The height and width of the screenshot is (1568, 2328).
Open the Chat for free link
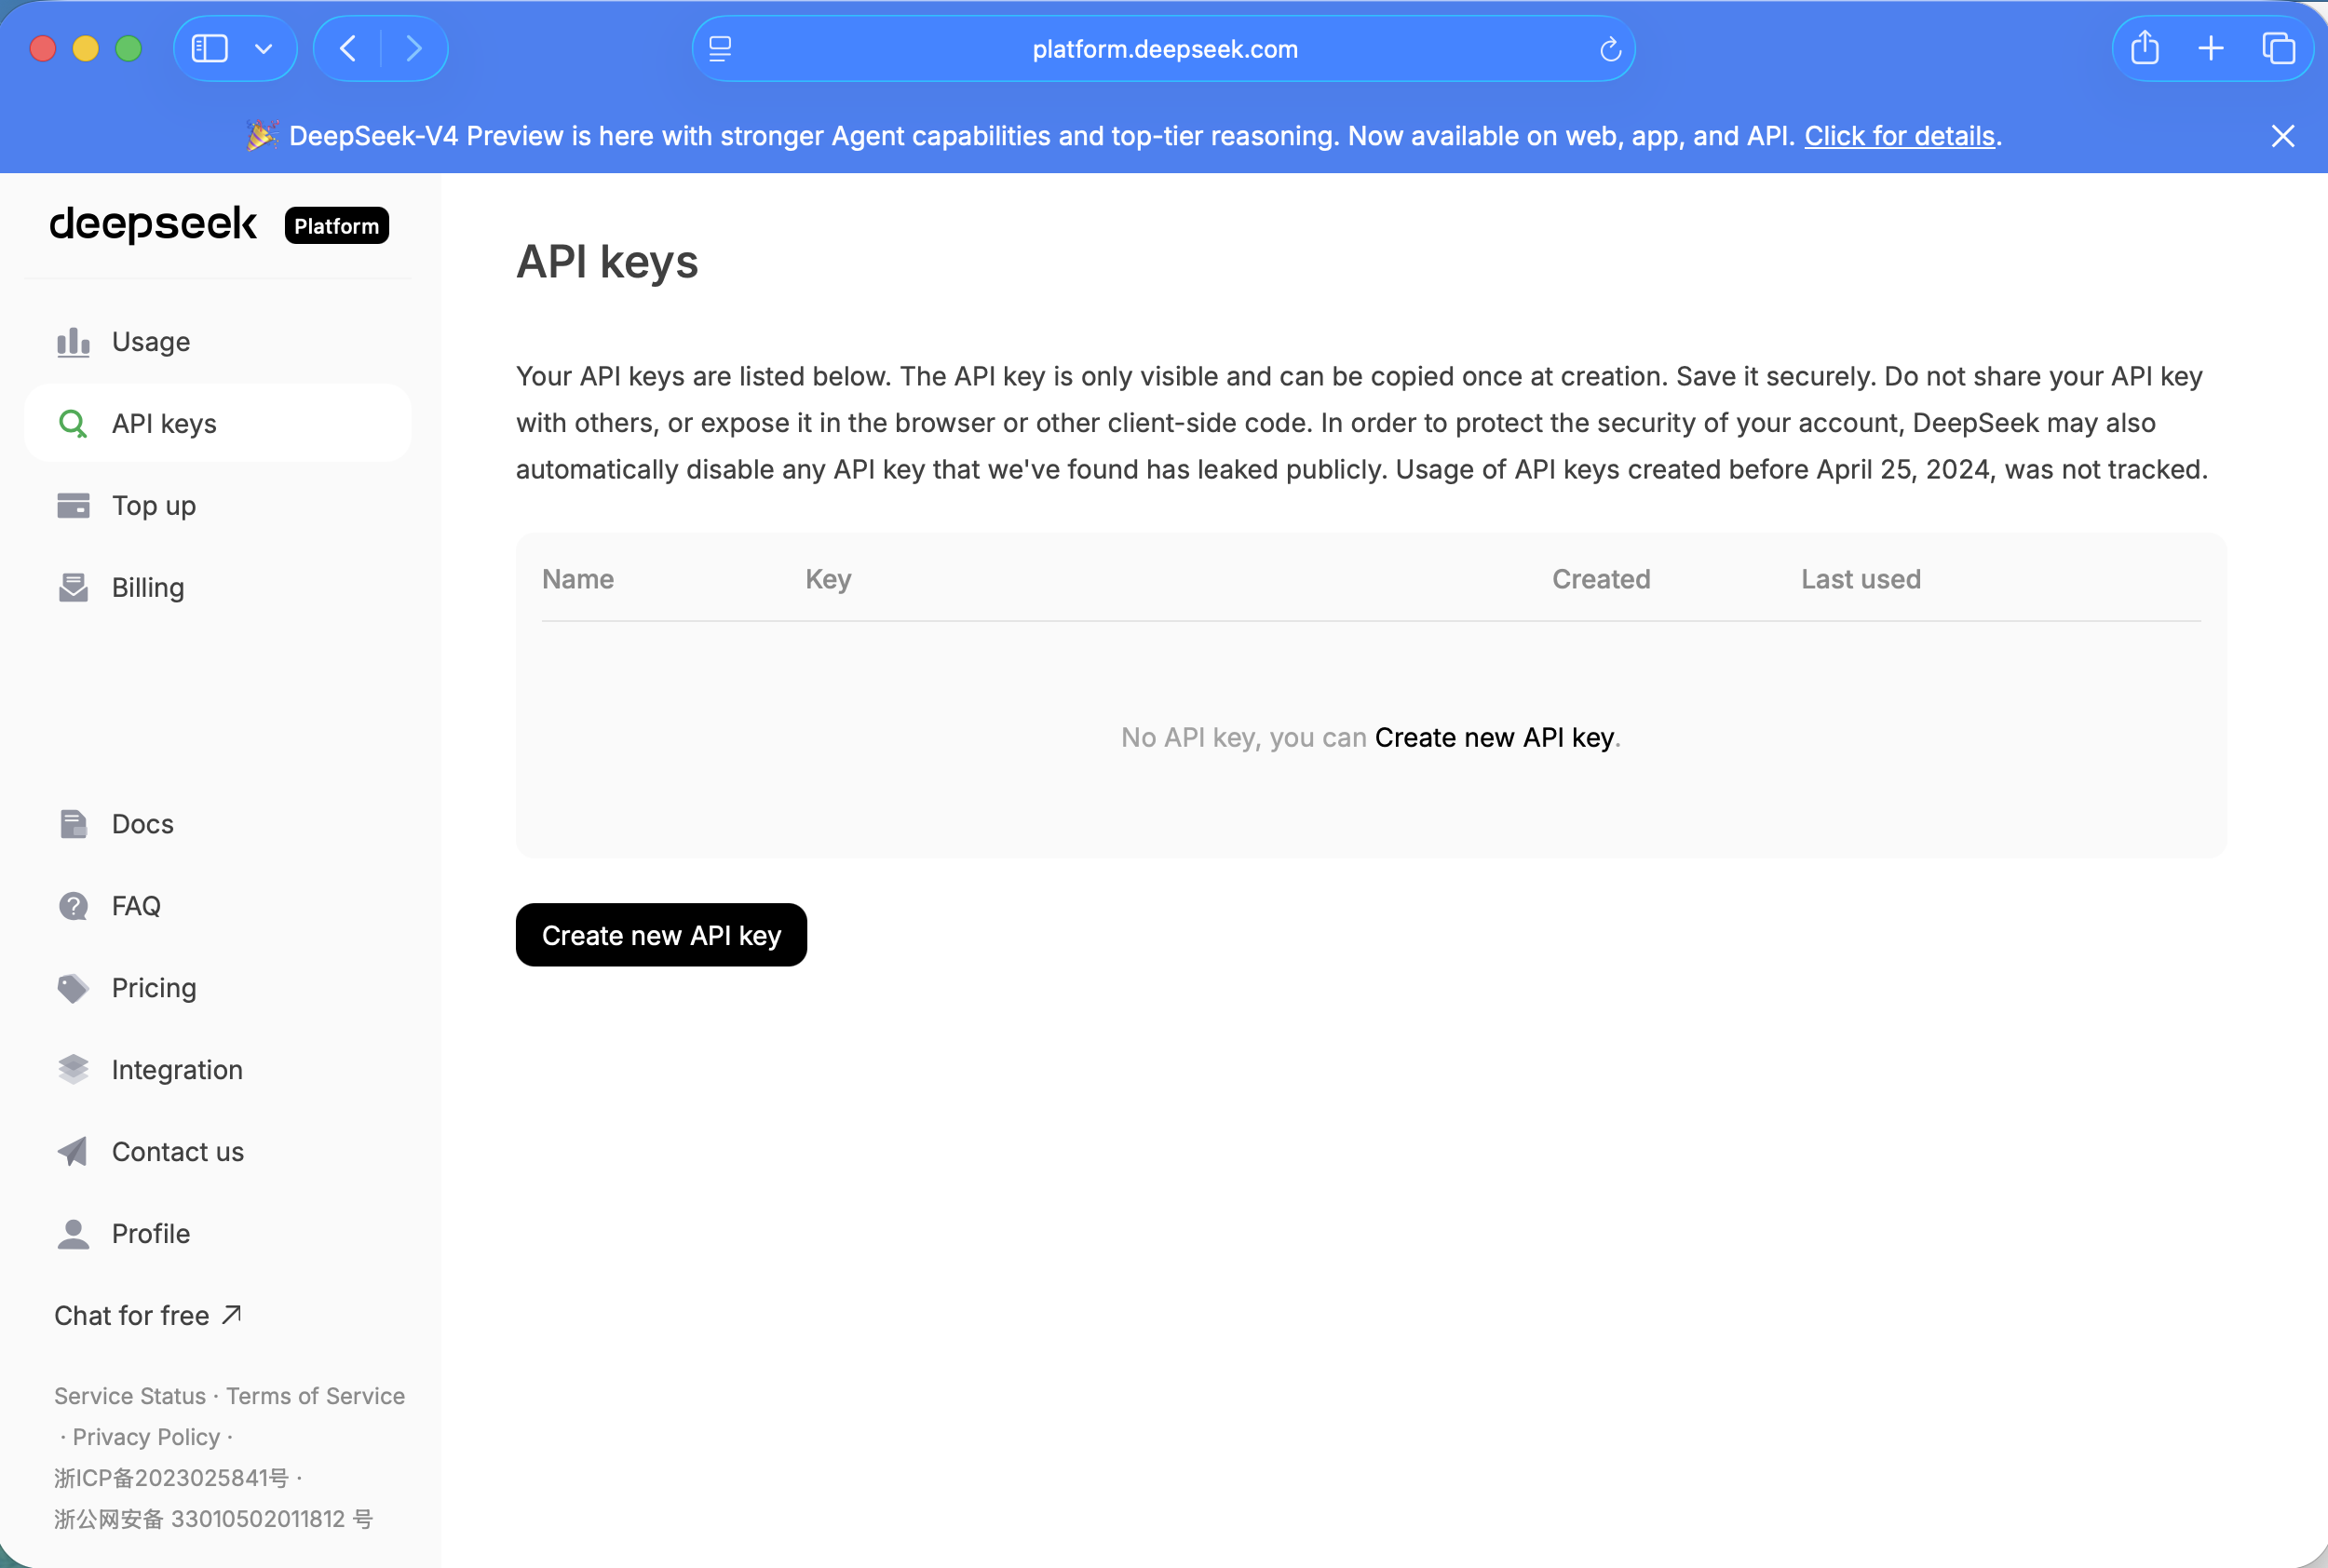tap(148, 1316)
